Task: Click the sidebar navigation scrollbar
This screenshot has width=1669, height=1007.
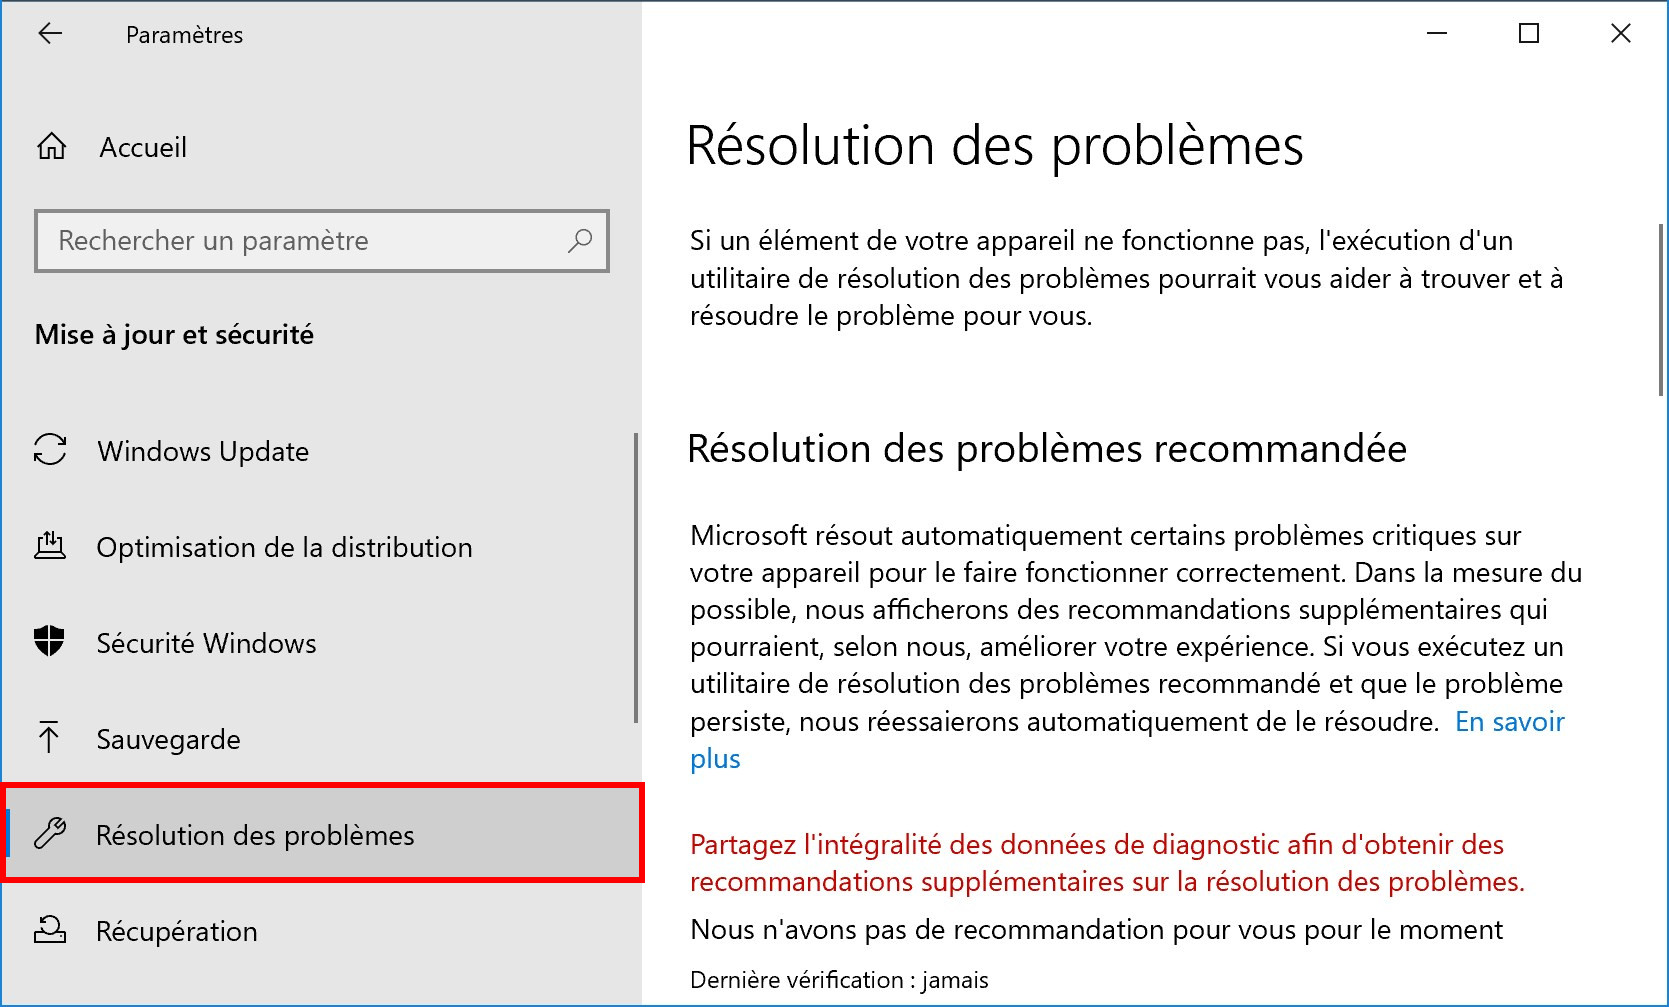Action: pyautogui.click(x=636, y=578)
